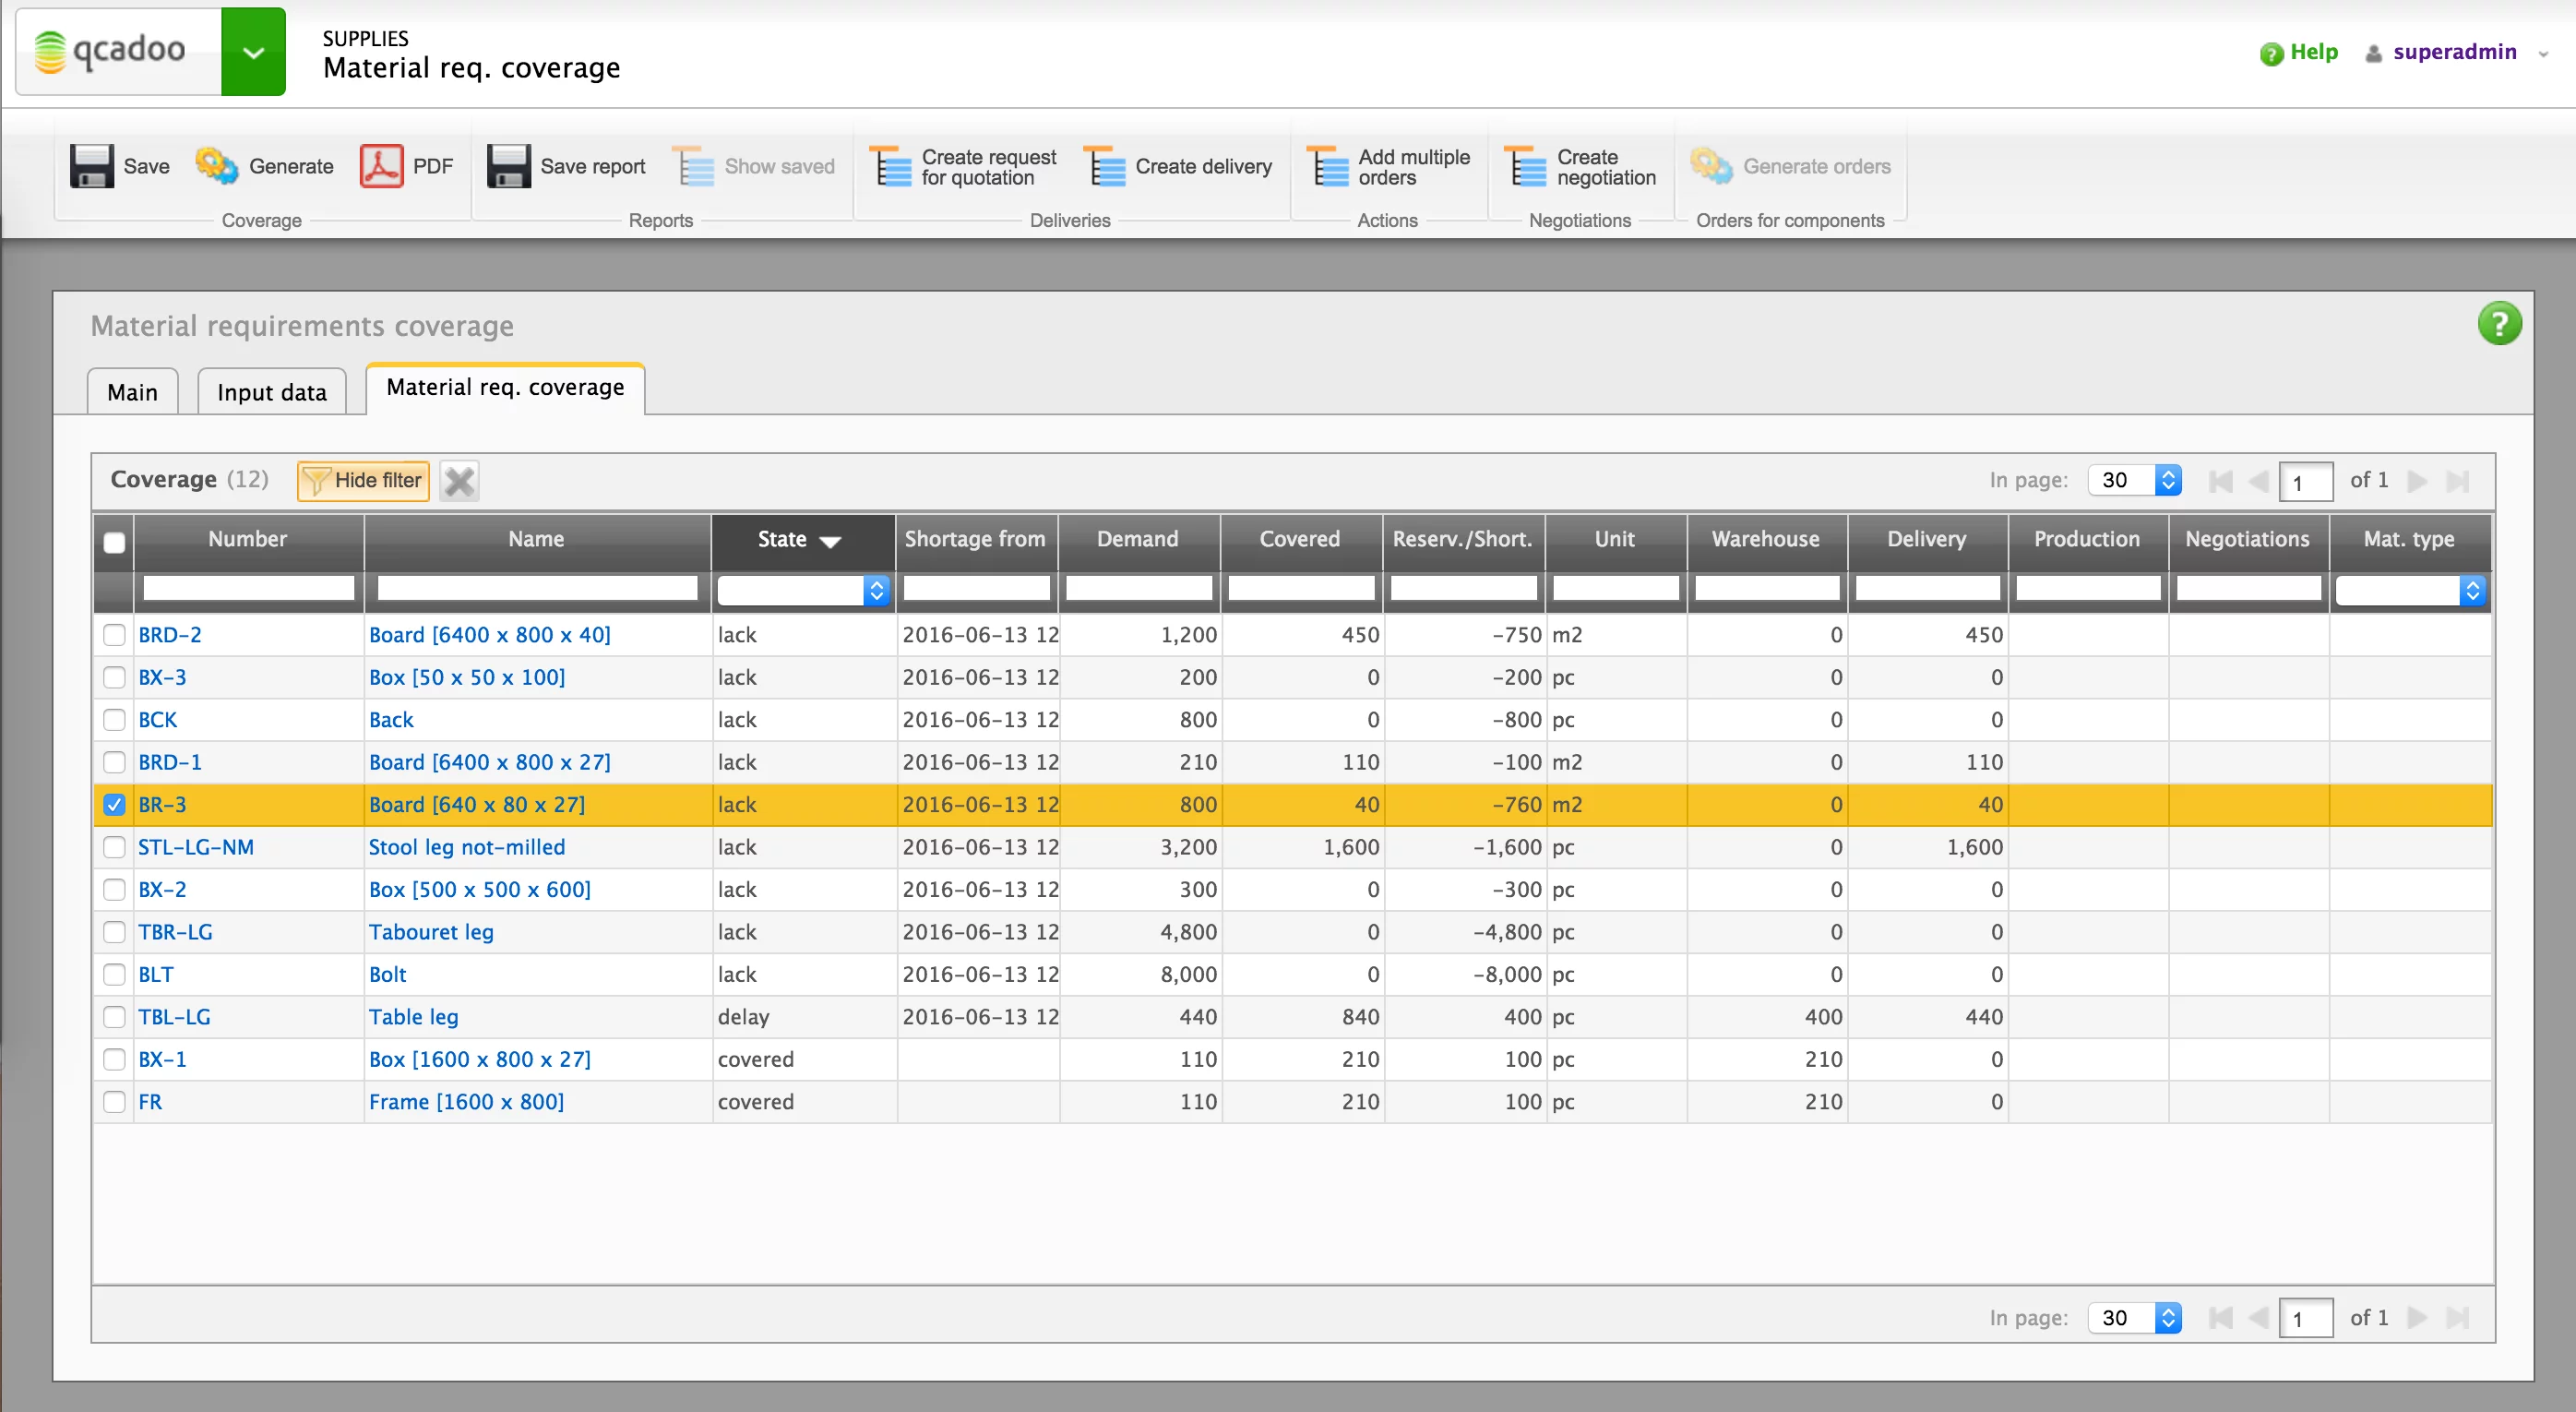Click the qcadoo logo
The width and height of the screenshot is (2576, 1412).
point(110,50)
